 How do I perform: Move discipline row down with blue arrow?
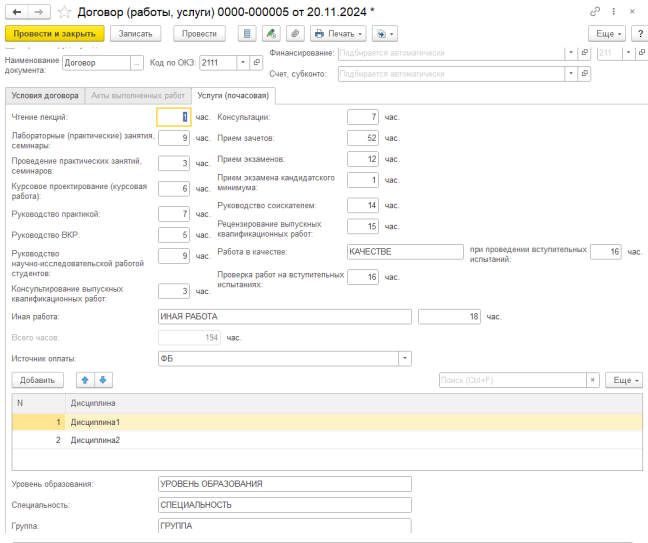[103, 380]
